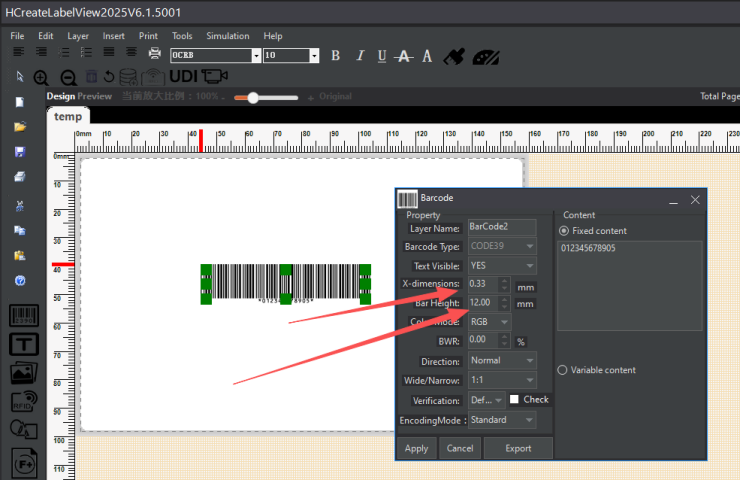
Task: Open Direction Normal dropdown
Action: 502,361
